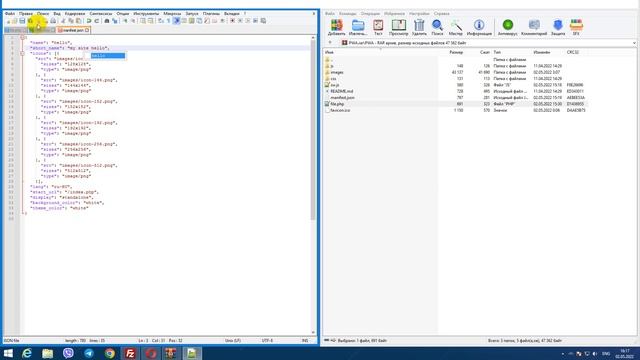Screen dimensions: 640x360
Task: Open Viber from taskbar
Action: click(x=68, y=353)
